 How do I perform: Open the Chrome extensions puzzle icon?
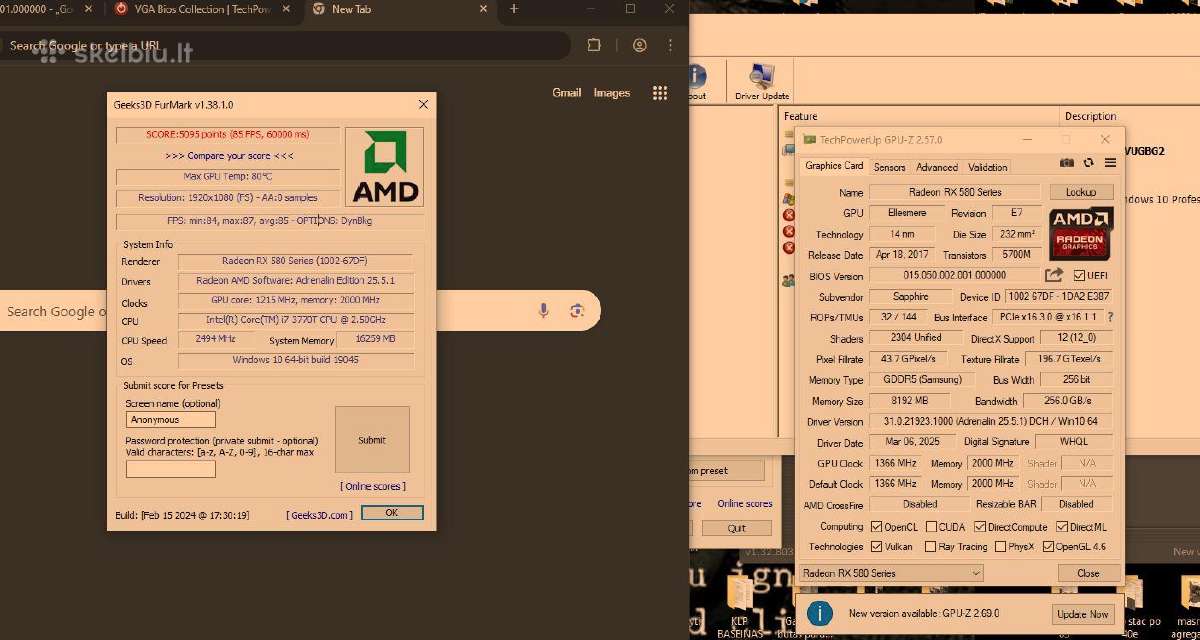point(594,45)
